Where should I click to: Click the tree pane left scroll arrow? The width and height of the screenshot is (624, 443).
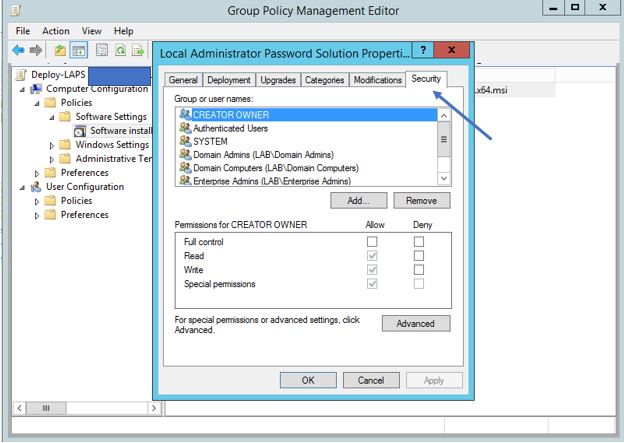tap(20, 408)
